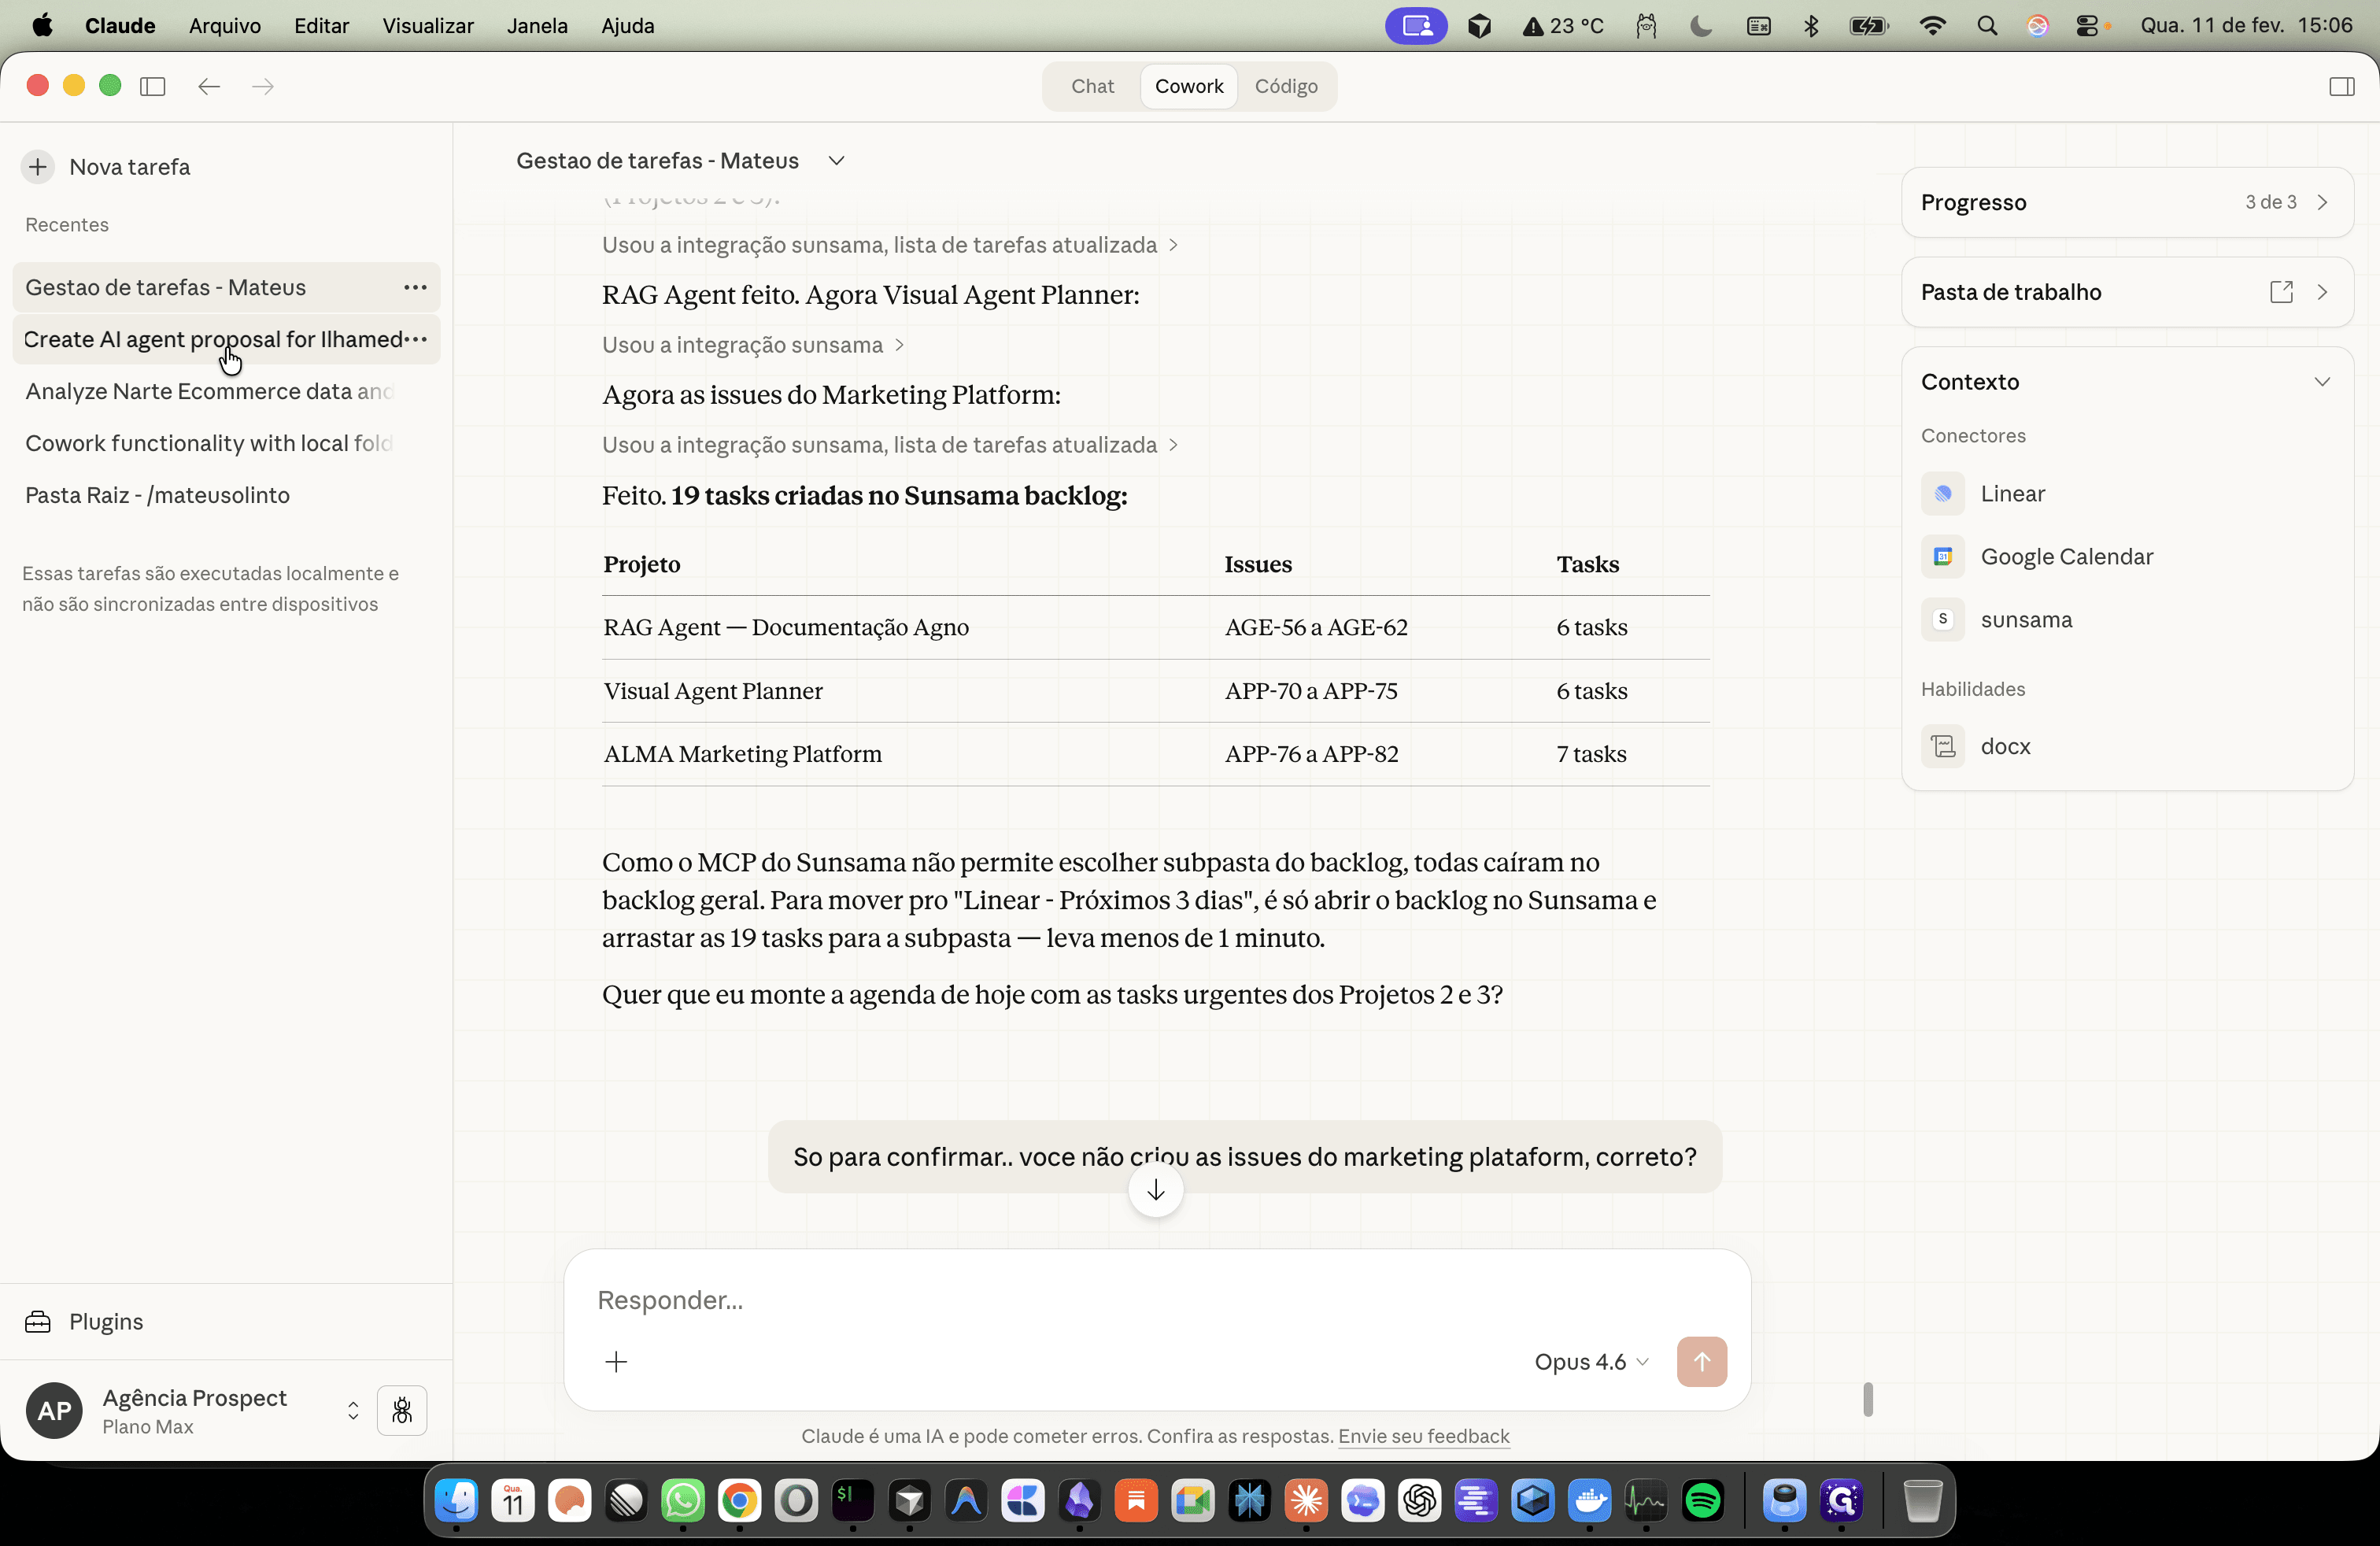Add attachment with plus icon in composer
Viewport: 2380px width, 1546px height.
pyautogui.click(x=616, y=1362)
